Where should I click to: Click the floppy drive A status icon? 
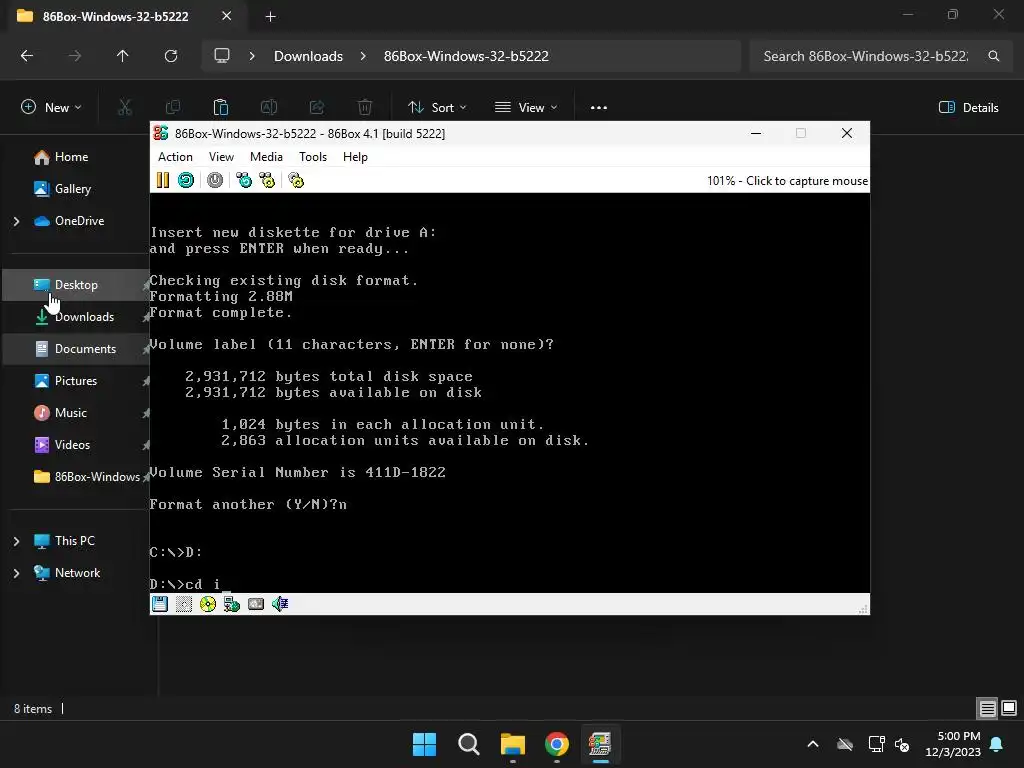(160, 604)
